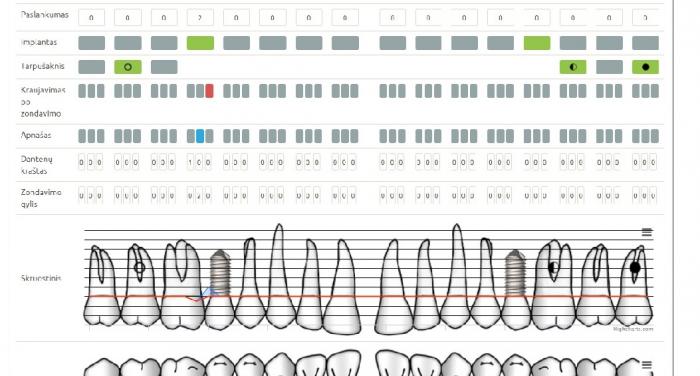Open the lower teeth chart hamburger menu
Viewport: 700px width, 376px height.
pos(646,365)
